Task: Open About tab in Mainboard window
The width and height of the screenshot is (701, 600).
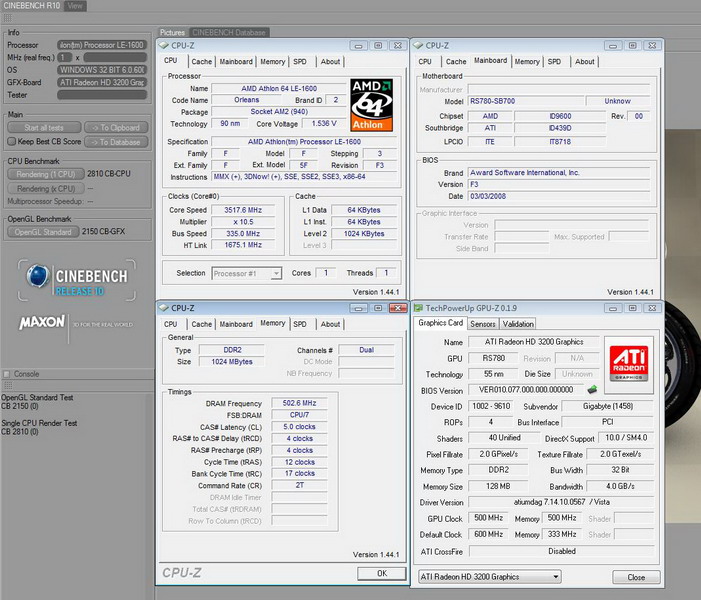Action: (585, 61)
